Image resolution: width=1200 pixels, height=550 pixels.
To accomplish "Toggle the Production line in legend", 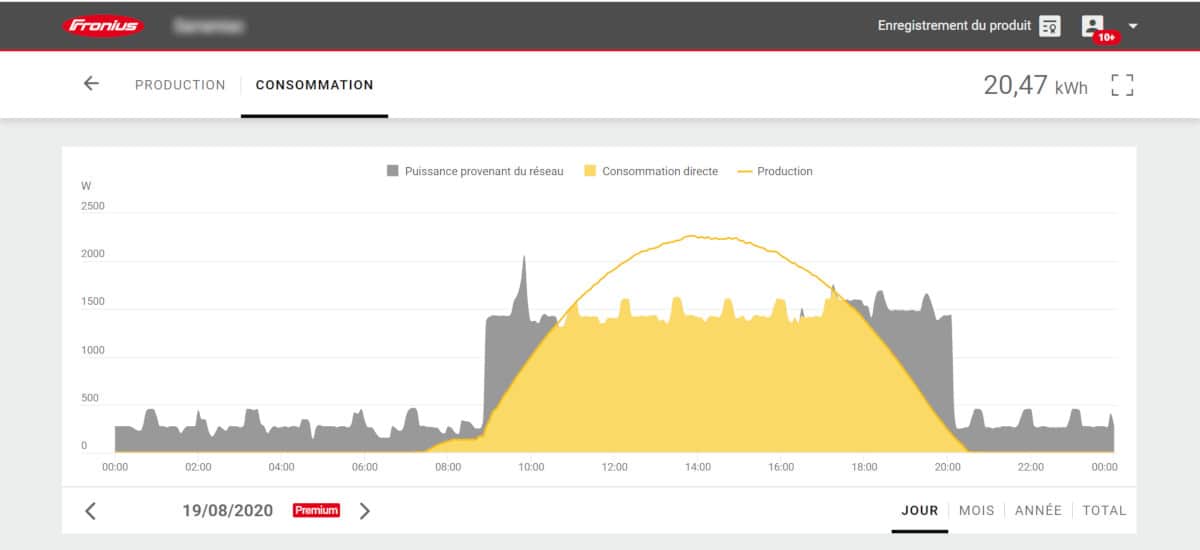I will (775, 171).
